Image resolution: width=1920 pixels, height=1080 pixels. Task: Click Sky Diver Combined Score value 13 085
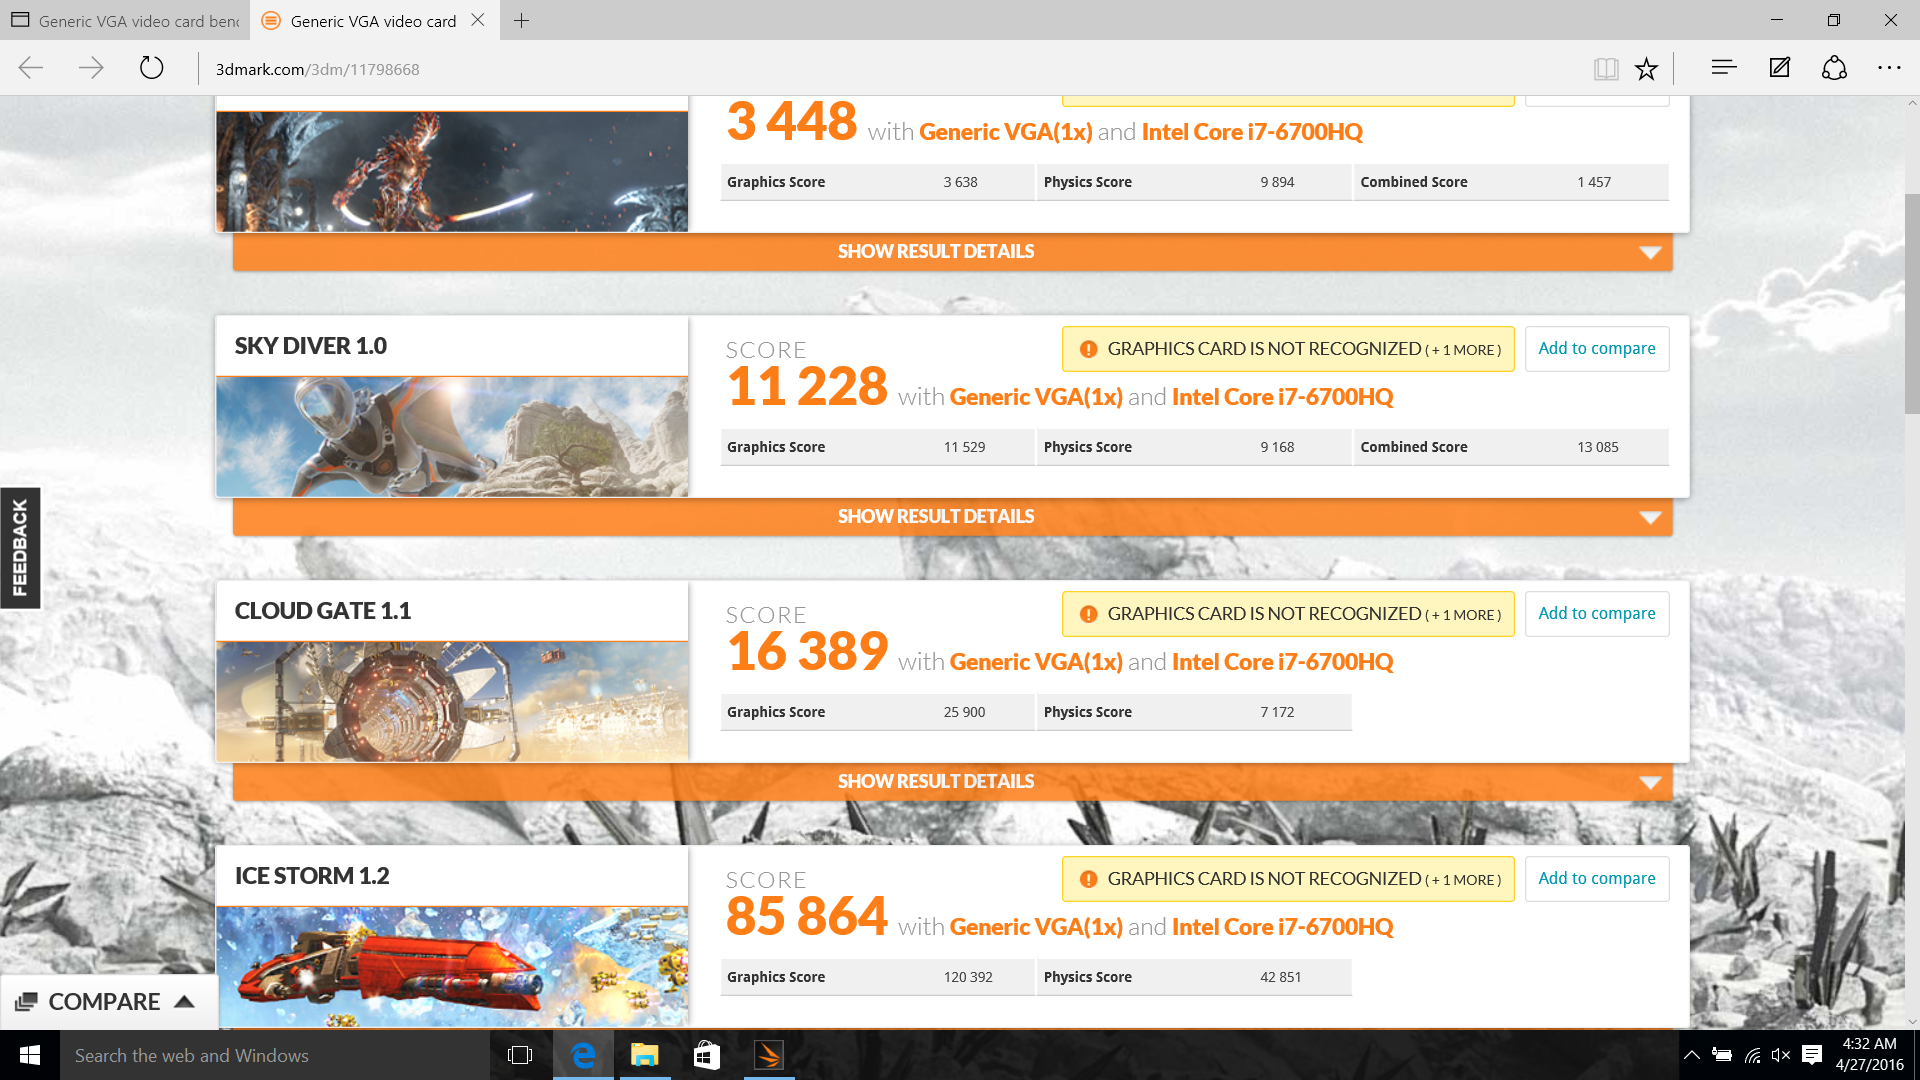[x=1598, y=447]
